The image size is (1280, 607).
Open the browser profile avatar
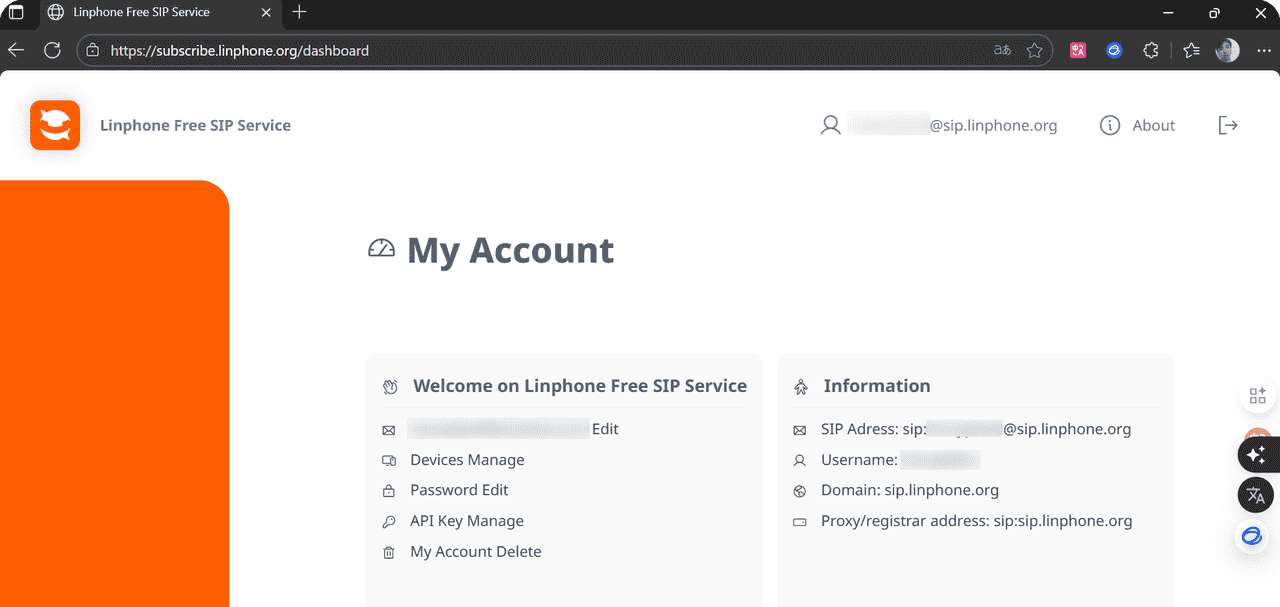[x=1227, y=50]
